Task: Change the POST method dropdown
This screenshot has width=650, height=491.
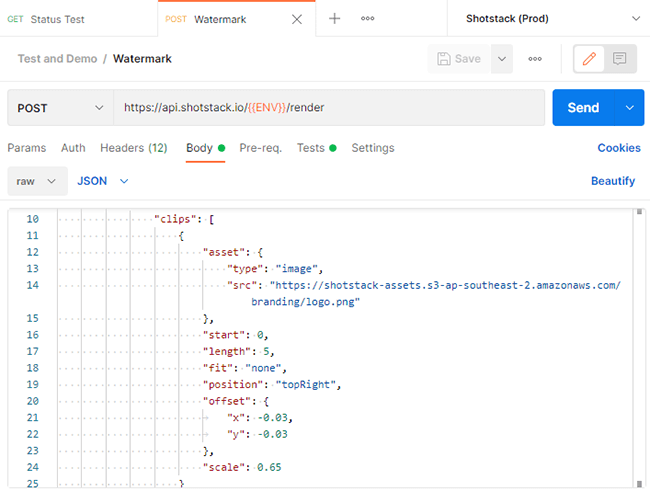Action: (x=59, y=108)
